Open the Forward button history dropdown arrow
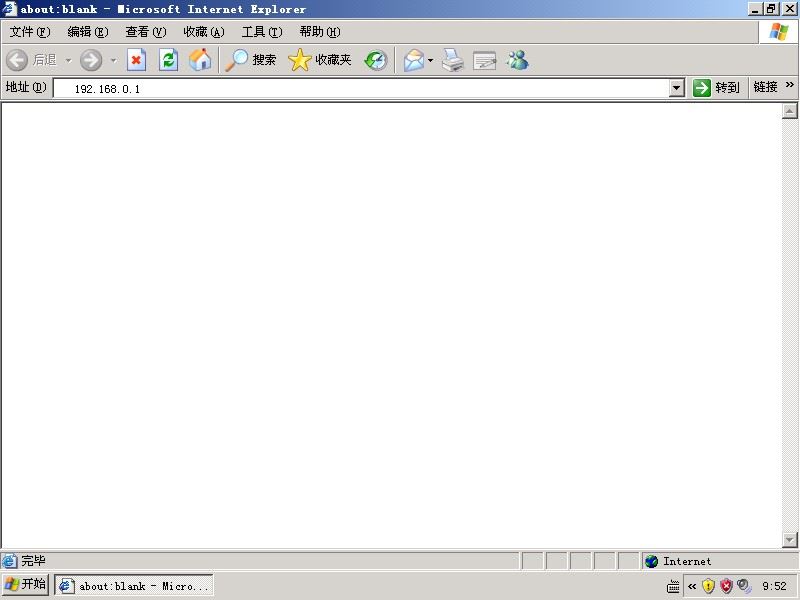 click(113, 60)
